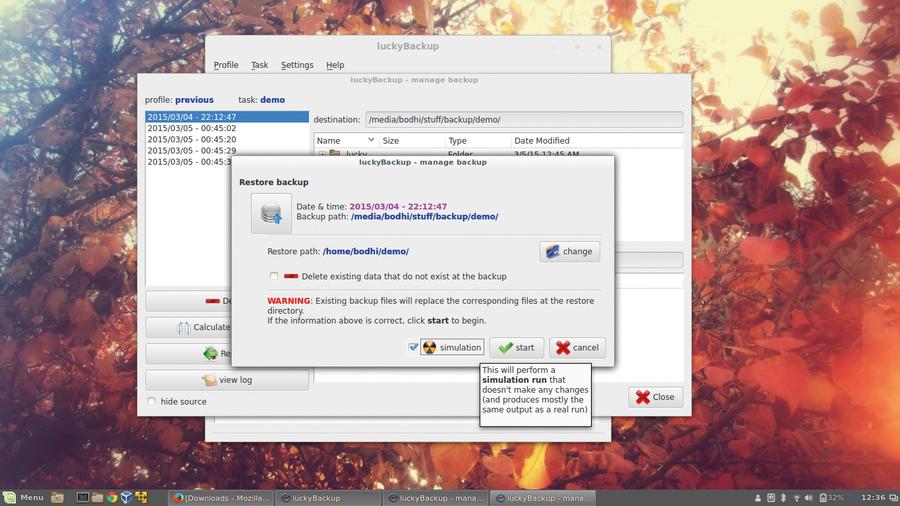Toggle the hide source checkbox
Image resolution: width=900 pixels, height=506 pixels.
pos(152,402)
